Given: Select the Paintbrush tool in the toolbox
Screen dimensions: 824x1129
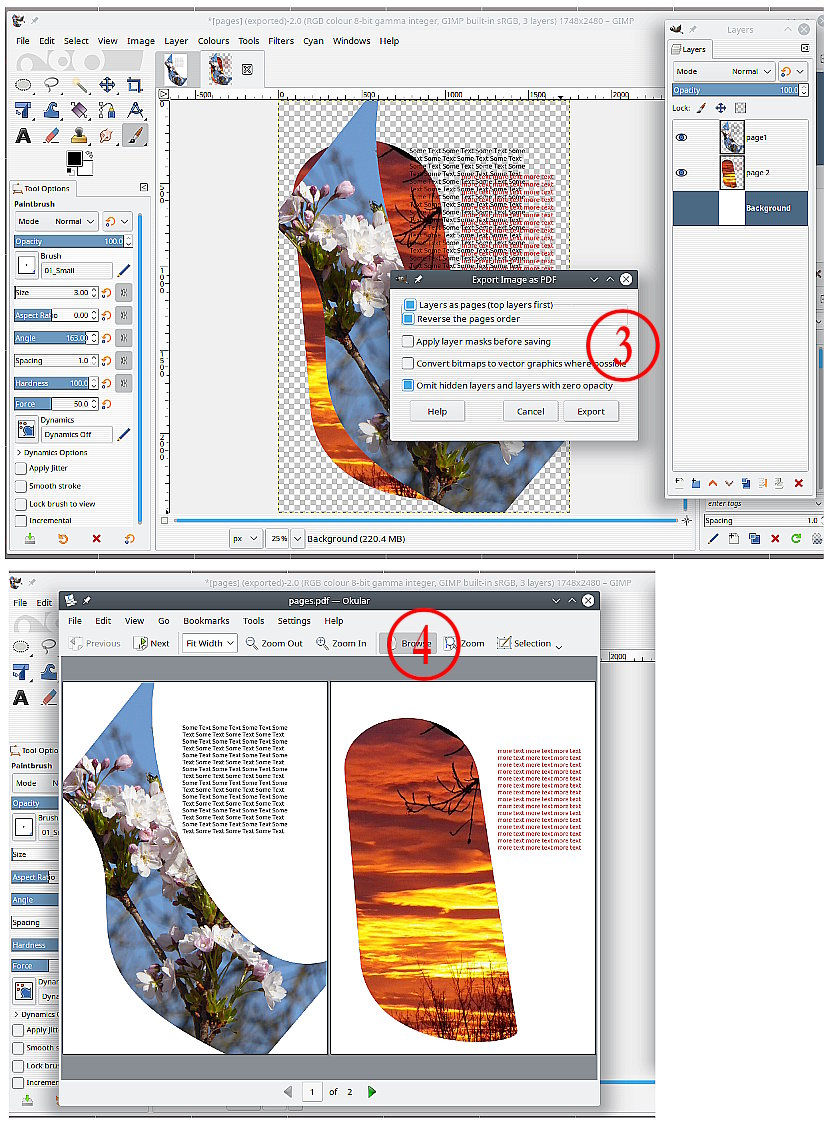Looking at the screenshot, I should click(x=135, y=135).
